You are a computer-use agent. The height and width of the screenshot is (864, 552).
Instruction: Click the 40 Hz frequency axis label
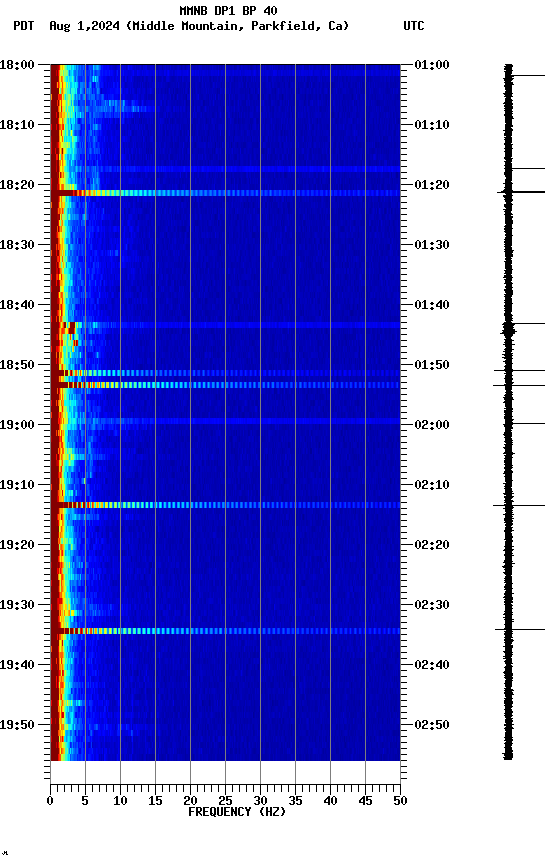pos(330,801)
